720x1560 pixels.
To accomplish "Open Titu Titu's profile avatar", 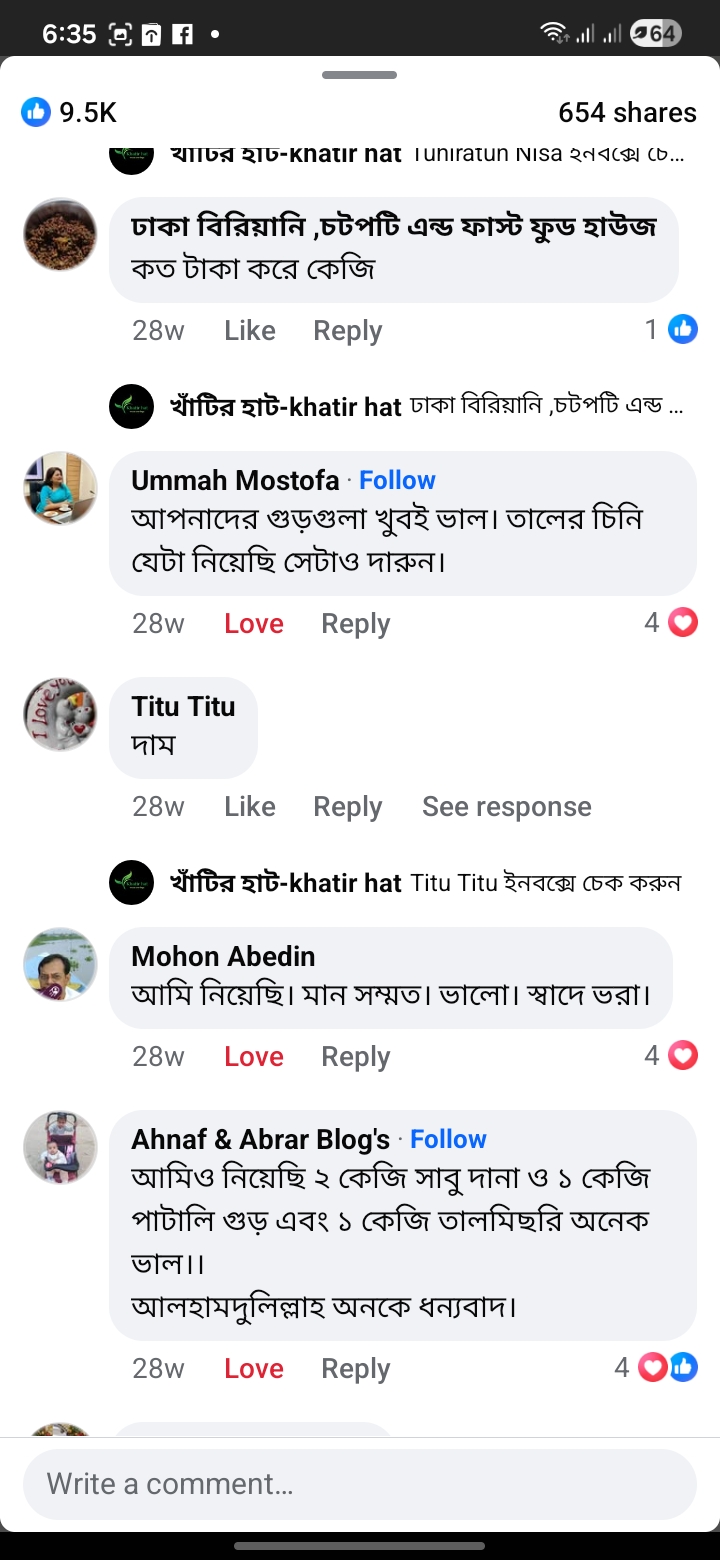I will (x=60, y=714).
